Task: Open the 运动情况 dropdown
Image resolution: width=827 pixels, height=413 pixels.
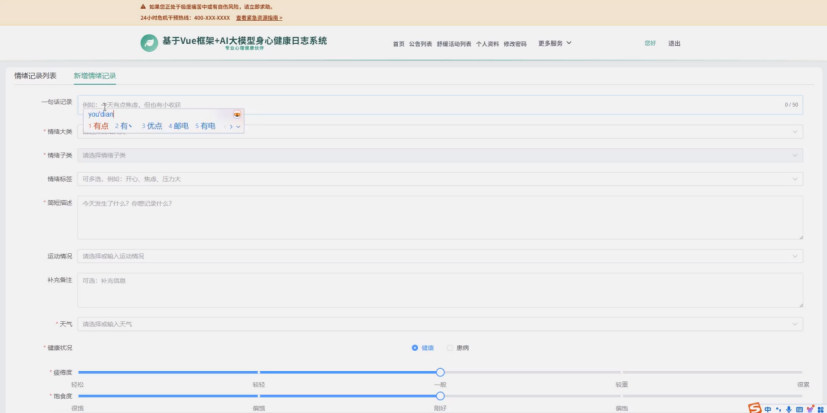Action: (440, 256)
